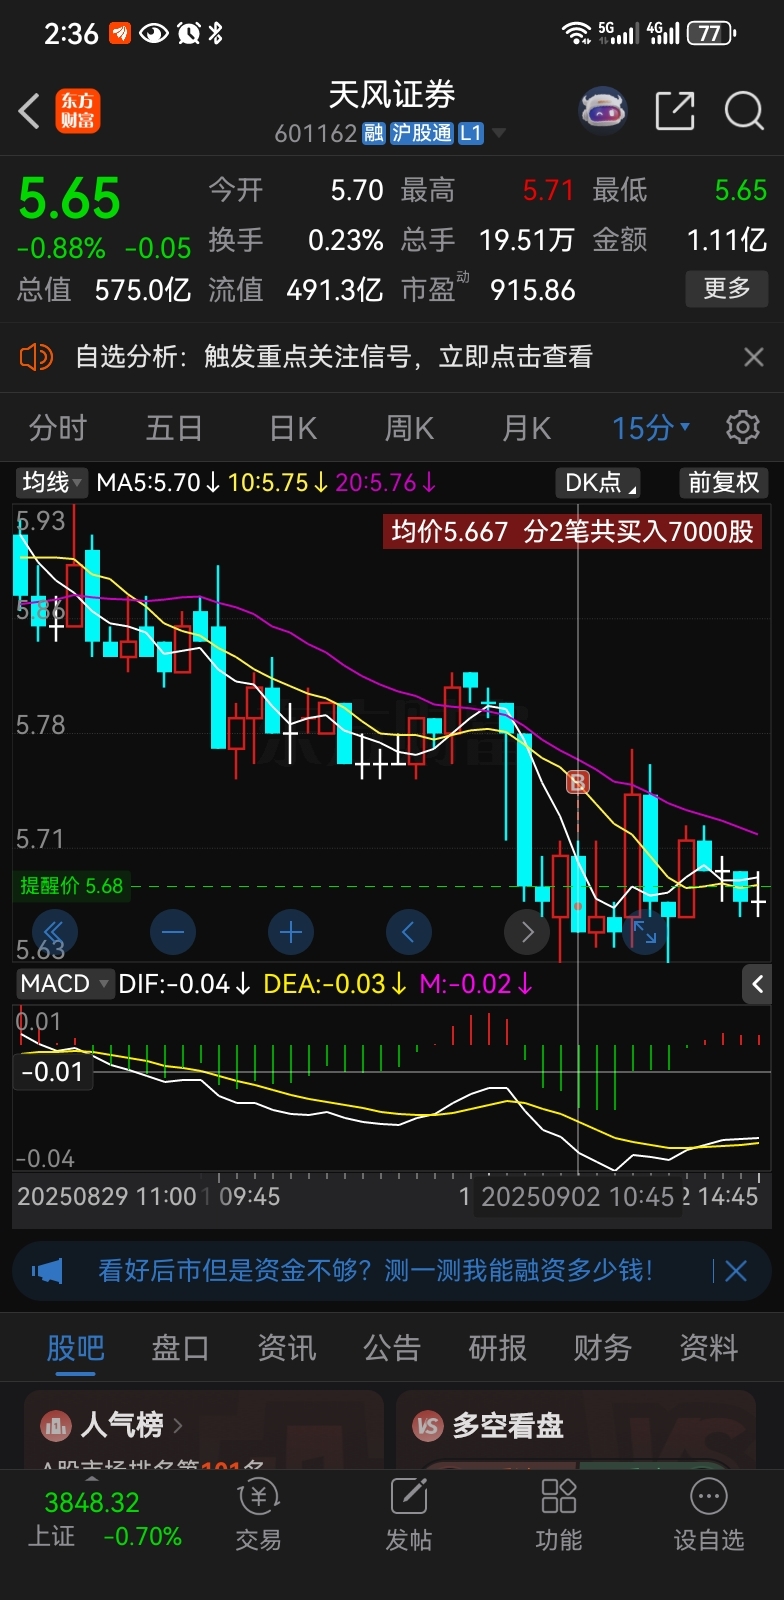
Task: Move chart cursor right arrow
Action: (527, 933)
